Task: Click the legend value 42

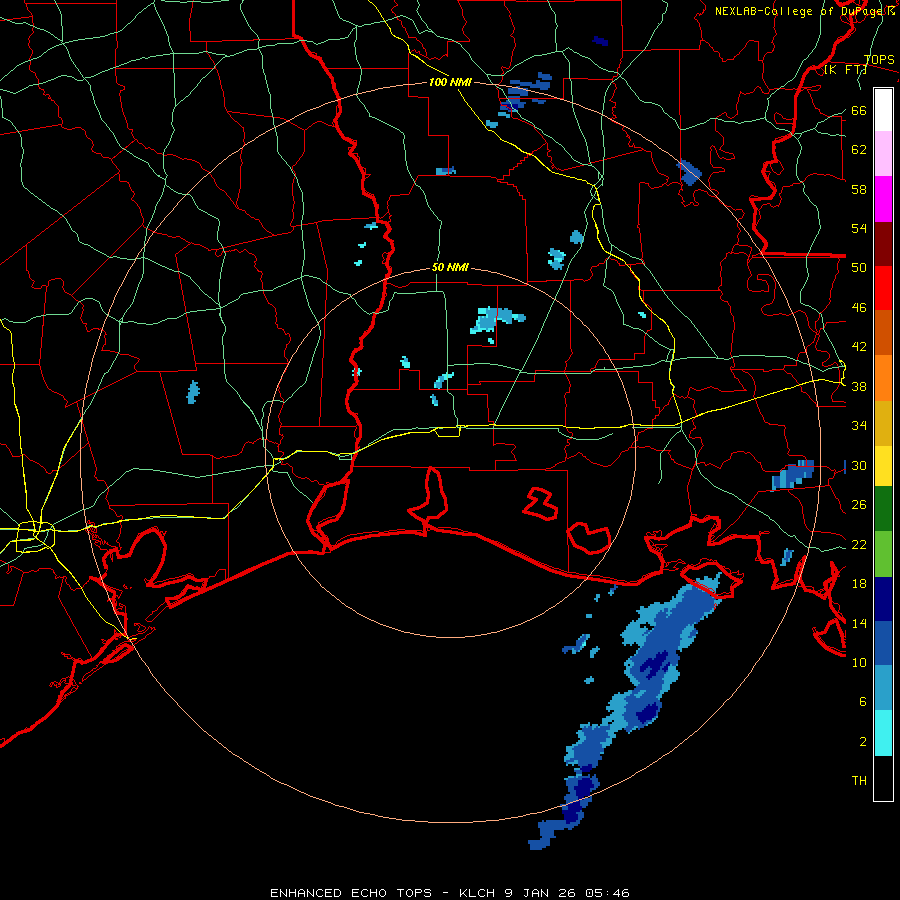Action: point(859,347)
